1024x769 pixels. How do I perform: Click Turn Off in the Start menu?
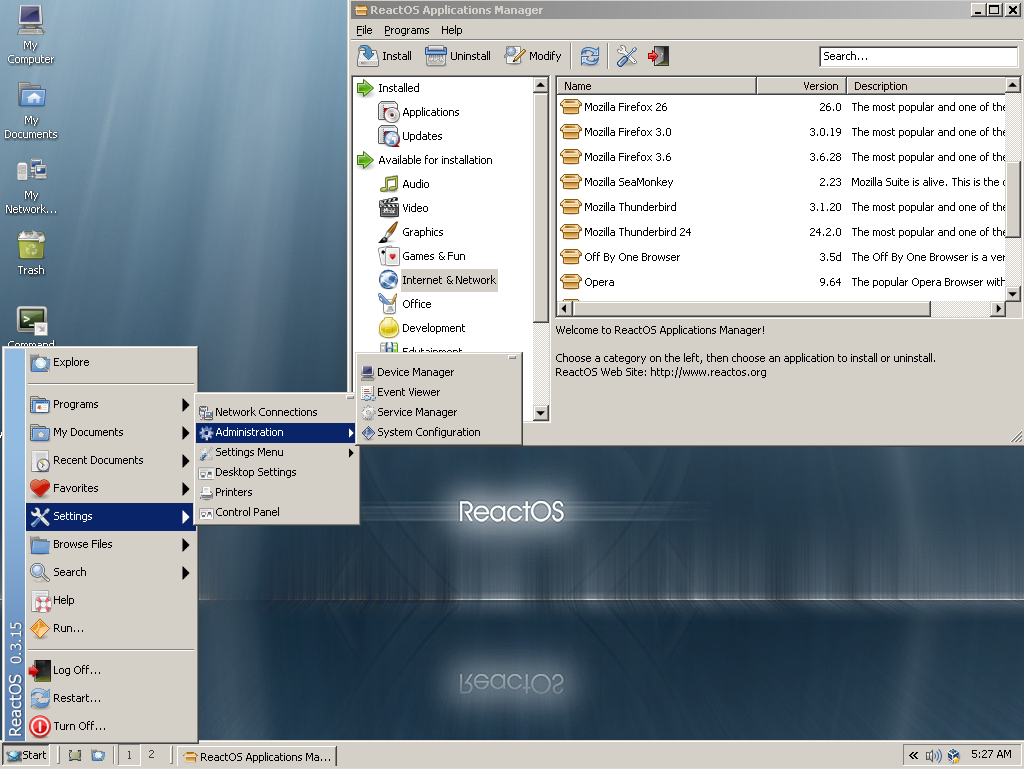(79, 726)
